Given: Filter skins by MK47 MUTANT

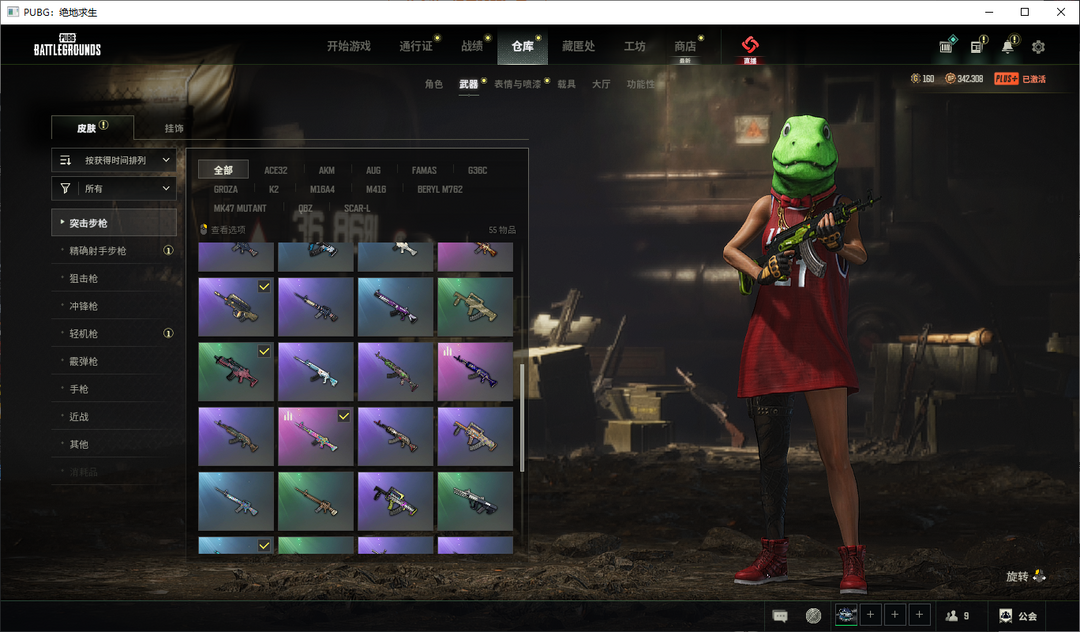Looking at the screenshot, I should pos(240,208).
